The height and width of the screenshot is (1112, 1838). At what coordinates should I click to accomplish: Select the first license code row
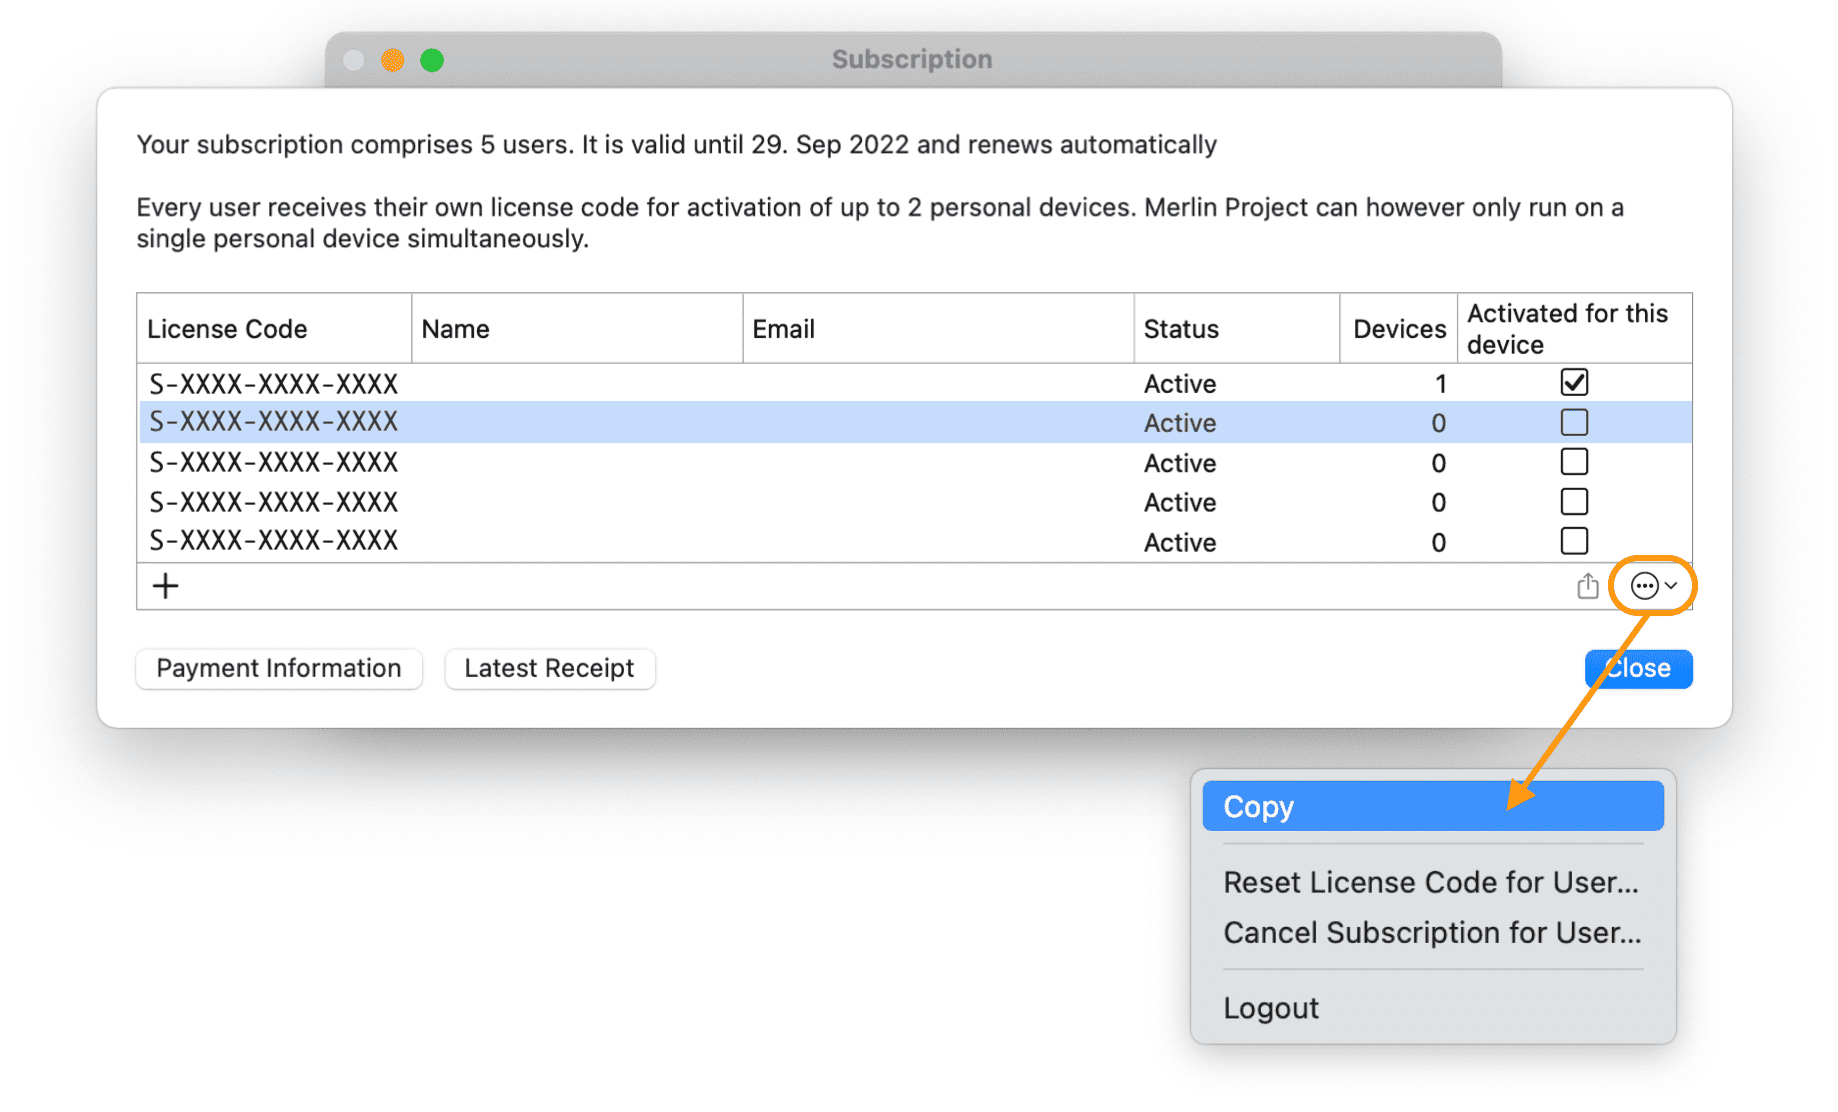[273, 384]
